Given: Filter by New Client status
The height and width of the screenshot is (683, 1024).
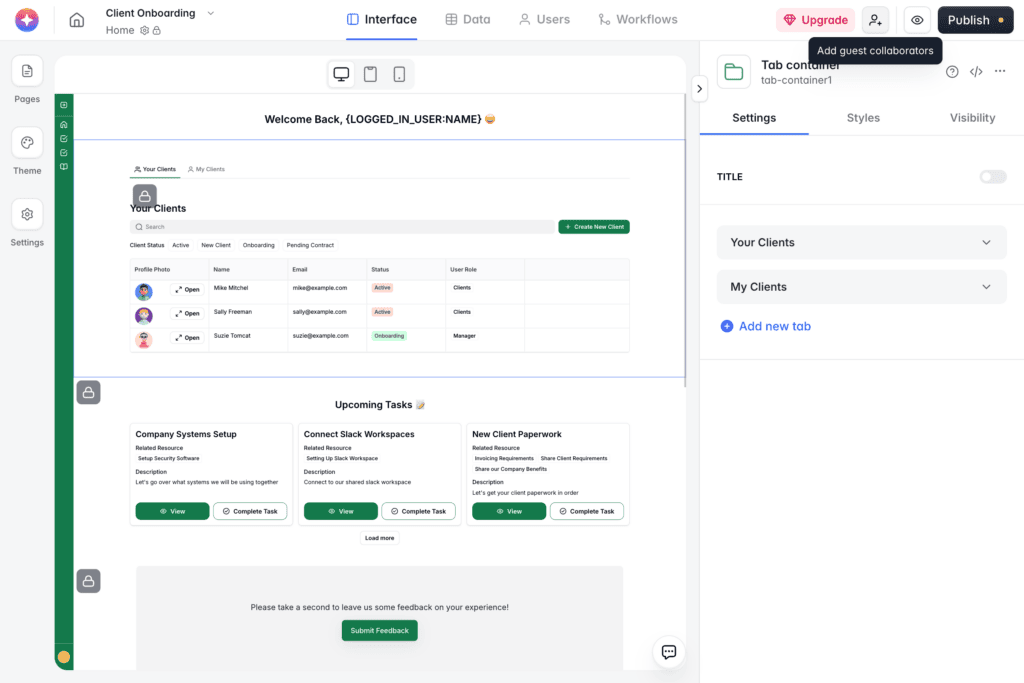Looking at the screenshot, I should point(216,246).
